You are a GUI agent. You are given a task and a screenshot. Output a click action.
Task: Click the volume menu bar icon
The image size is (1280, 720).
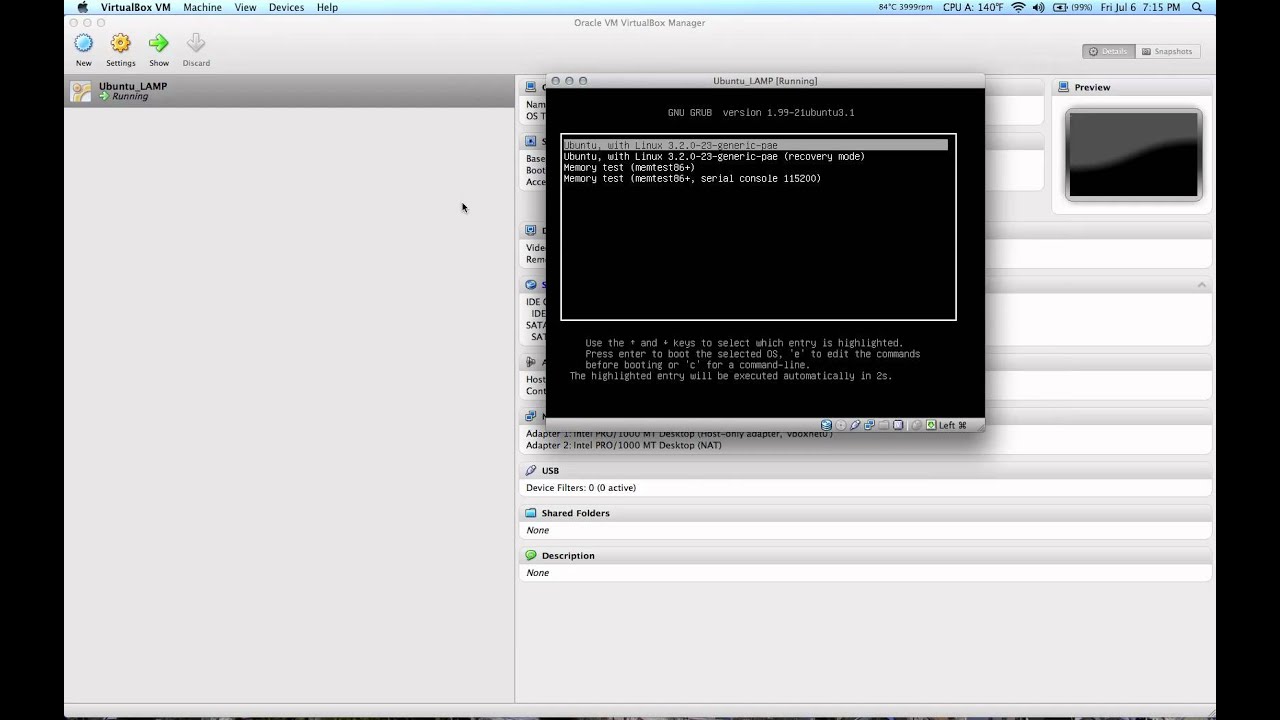[x=1038, y=7]
